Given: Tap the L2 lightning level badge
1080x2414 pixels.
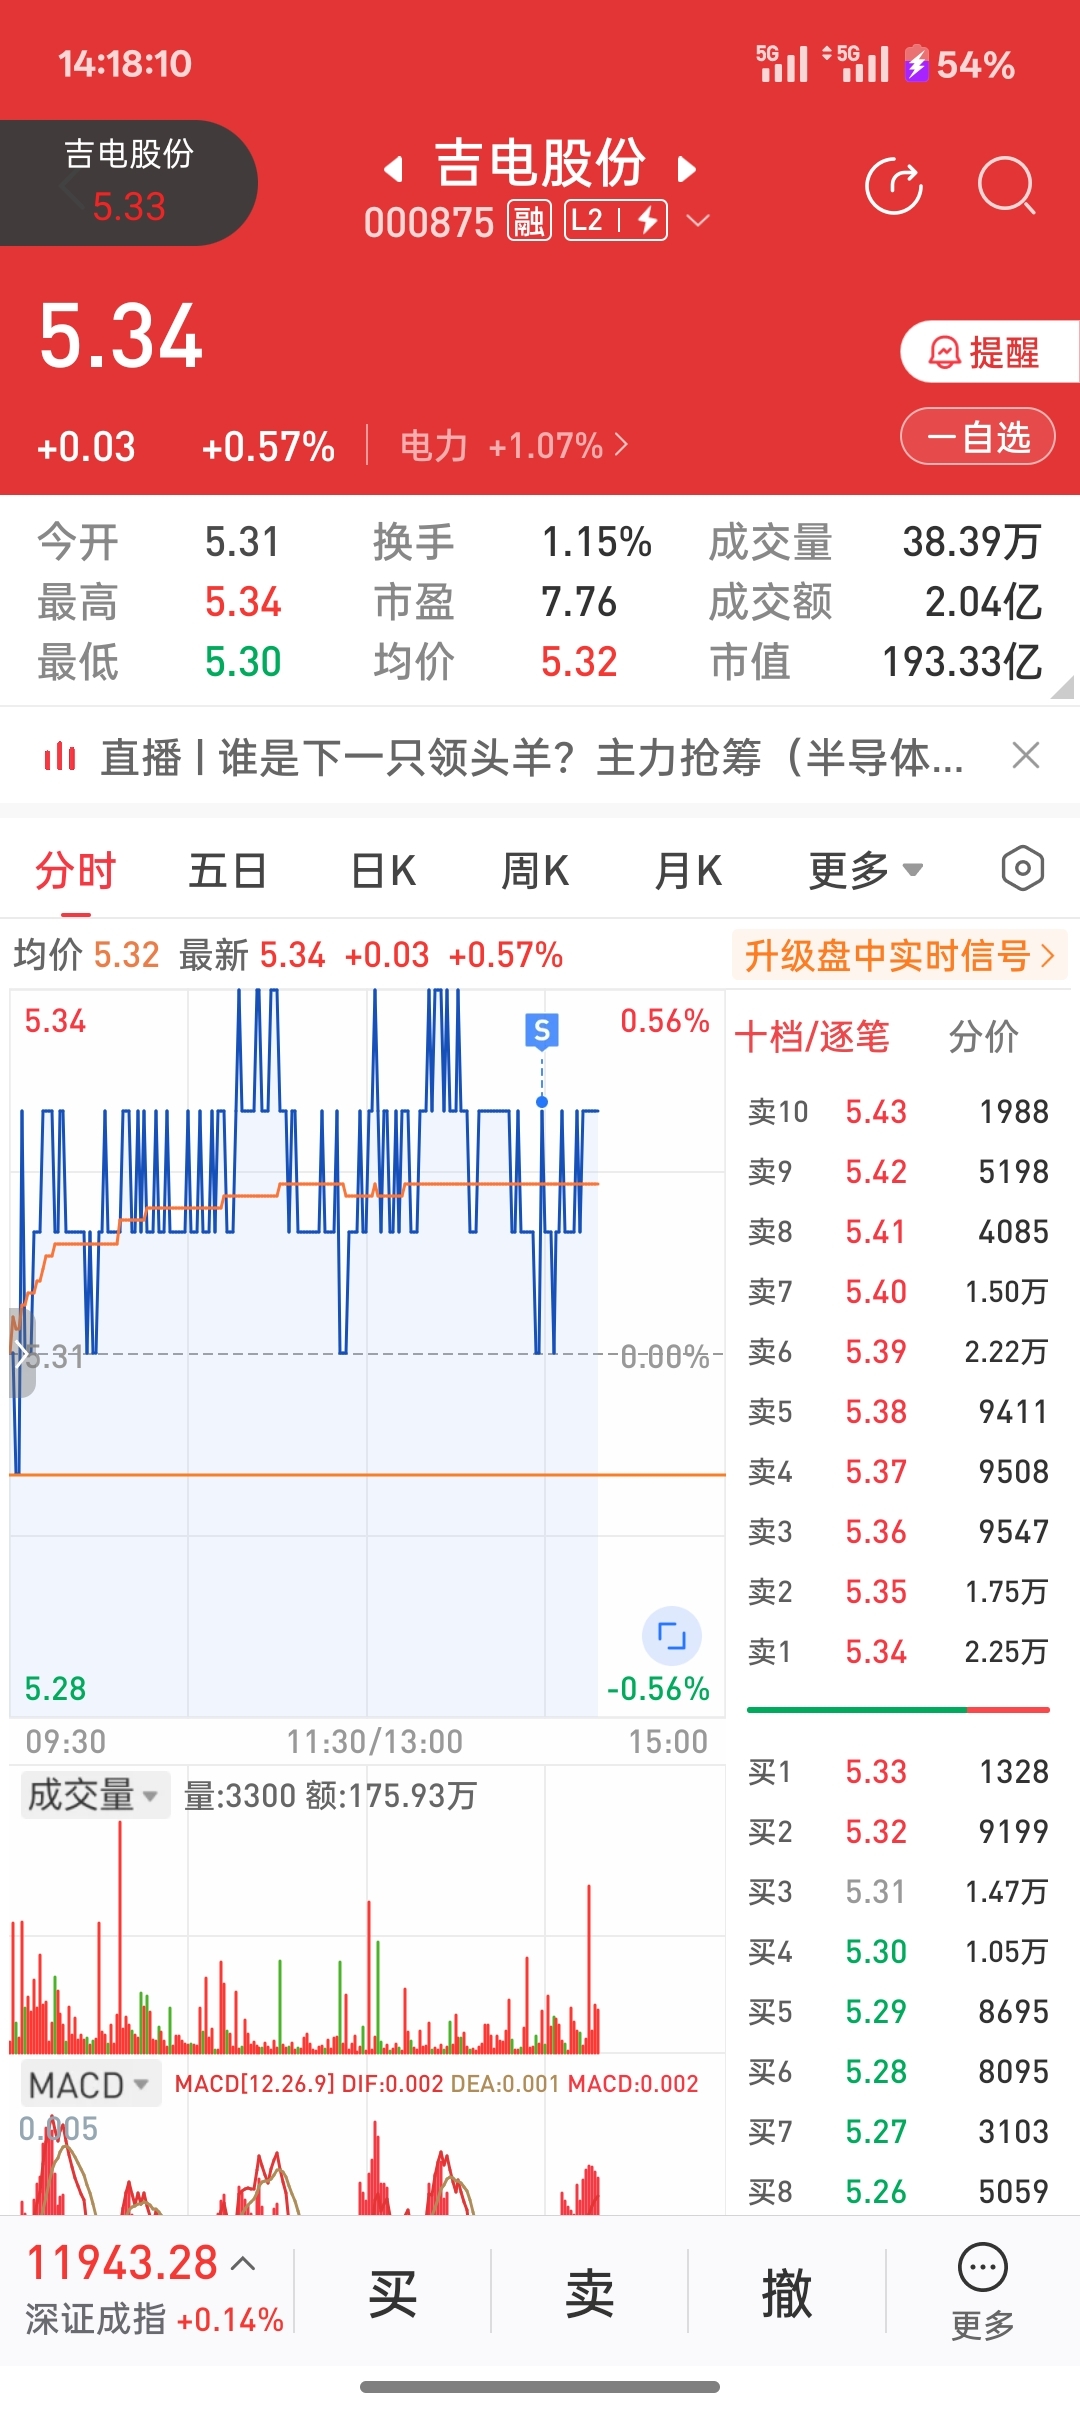Looking at the screenshot, I should [616, 221].
